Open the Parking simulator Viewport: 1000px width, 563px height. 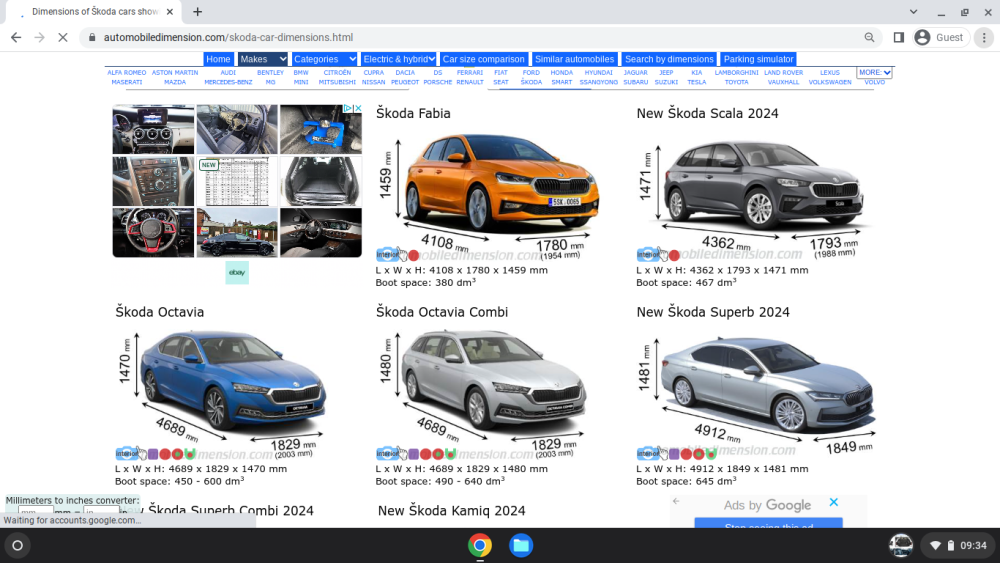[x=758, y=59]
